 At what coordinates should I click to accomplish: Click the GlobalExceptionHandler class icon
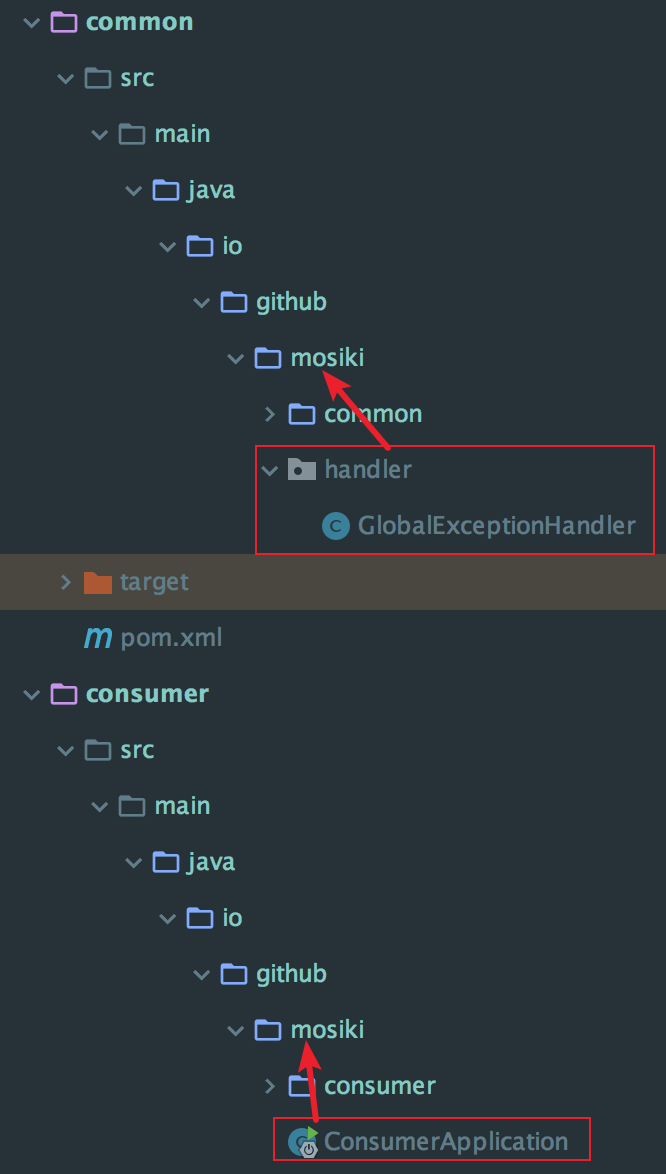[x=336, y=526]
